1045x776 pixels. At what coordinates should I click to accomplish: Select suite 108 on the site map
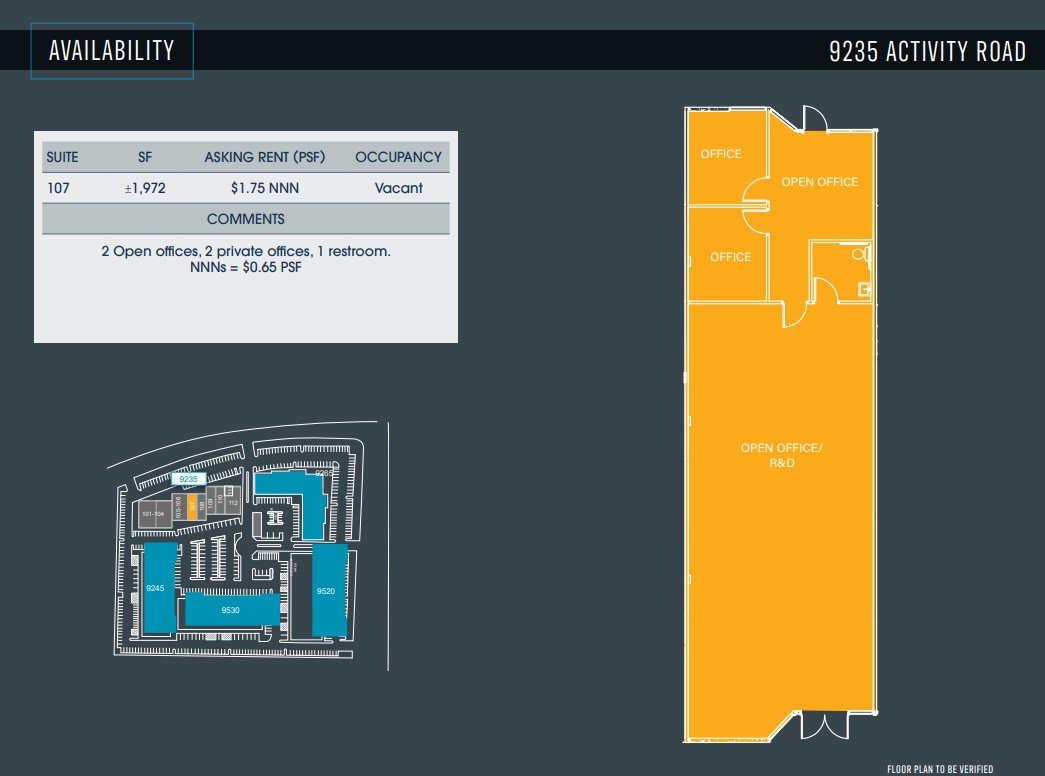pyautogui.click(x=201, y=505)
